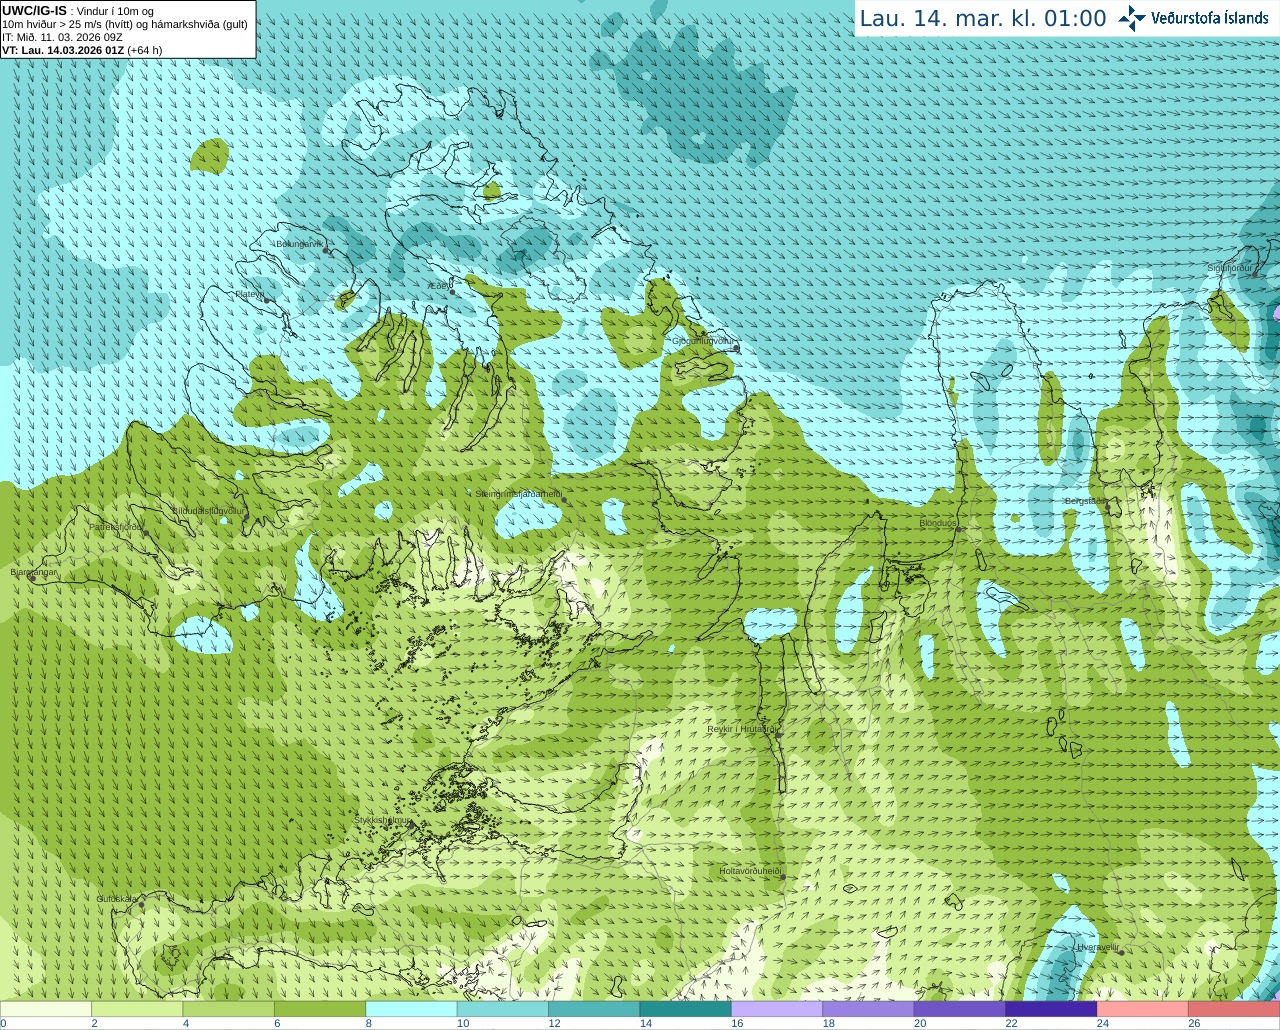Click the legend scale value 10
The width and height of the screenshot is (1280, 1030).
coord(463,1024)
